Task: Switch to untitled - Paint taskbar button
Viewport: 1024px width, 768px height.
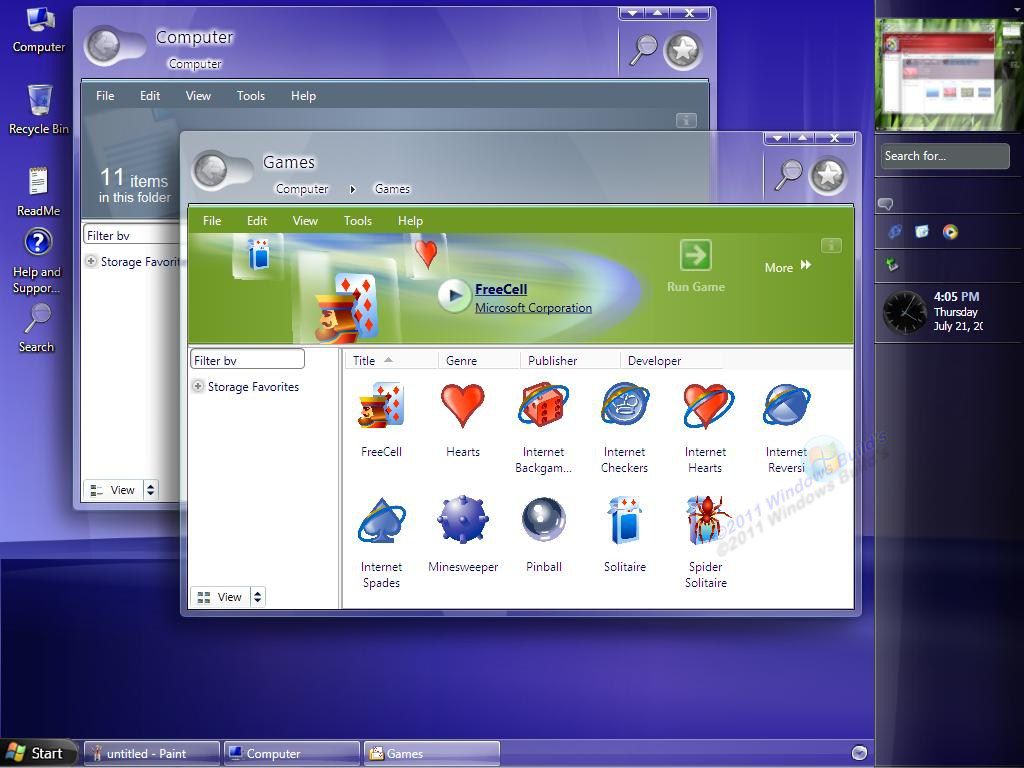Action: coord(152,753)
